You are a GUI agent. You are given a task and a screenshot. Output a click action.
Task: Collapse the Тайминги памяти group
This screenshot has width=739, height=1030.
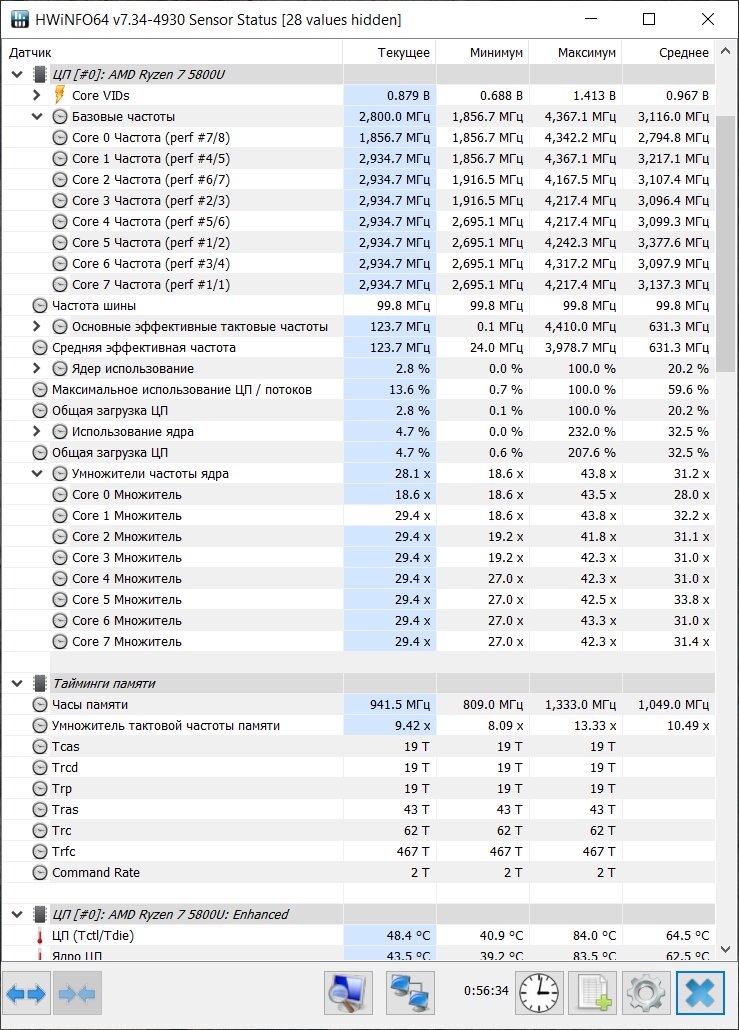(x=17, y=683)
